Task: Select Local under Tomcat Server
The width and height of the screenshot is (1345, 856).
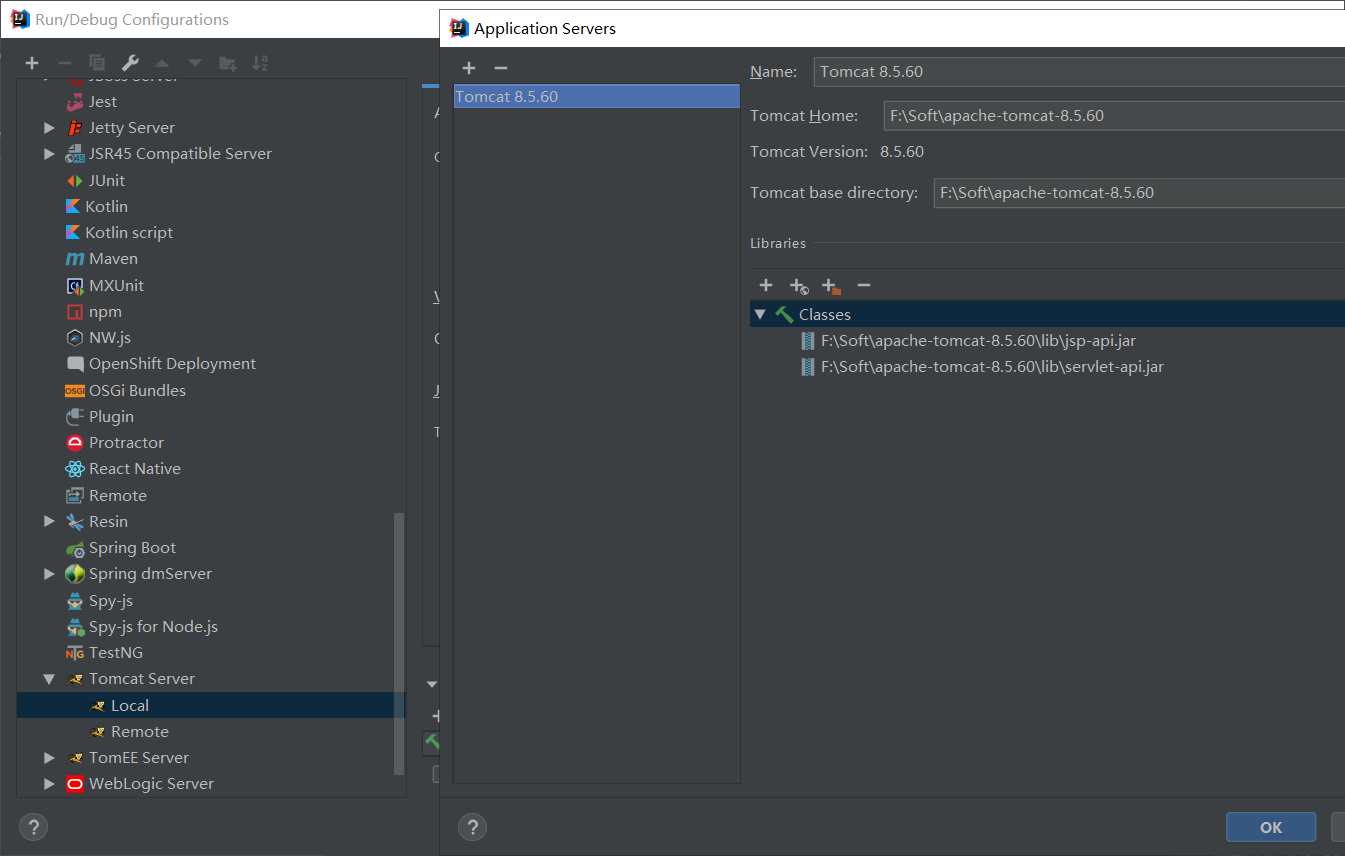Action: point(211,705)
